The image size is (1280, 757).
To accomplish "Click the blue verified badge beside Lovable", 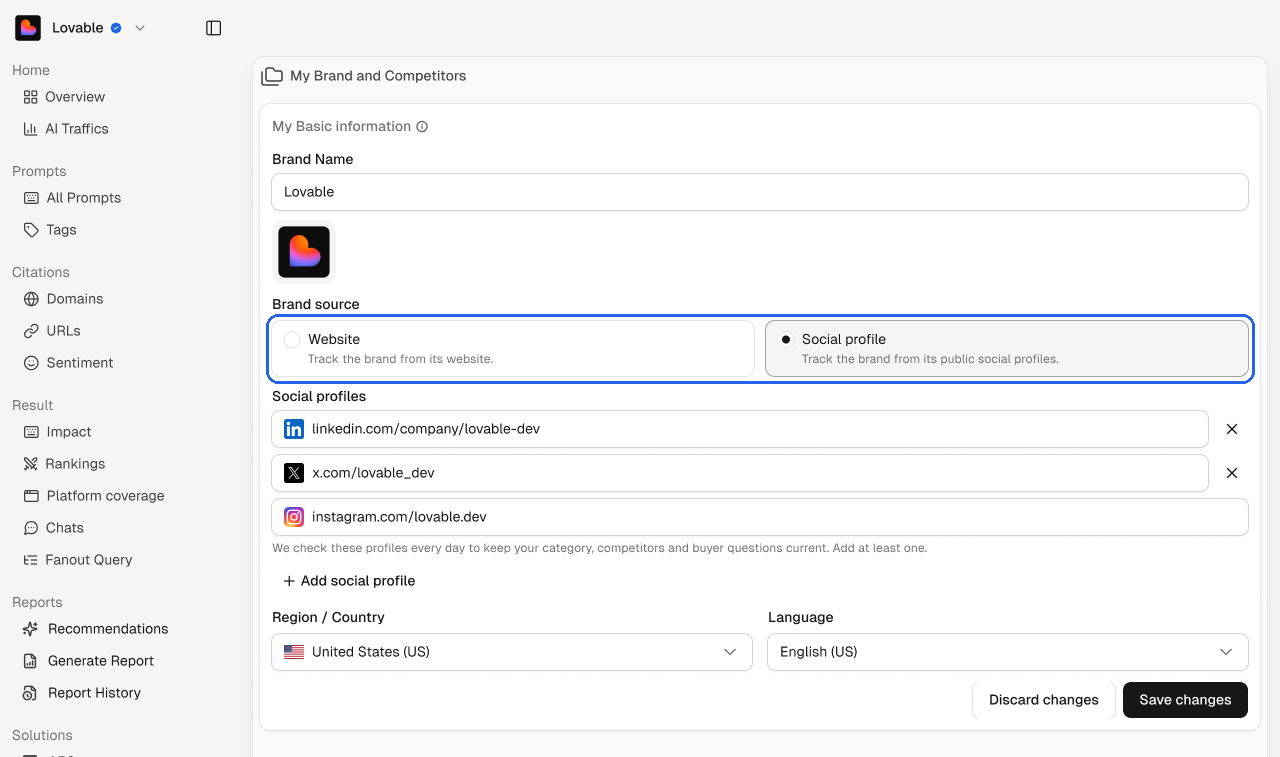I will click(x=116, y=28).
